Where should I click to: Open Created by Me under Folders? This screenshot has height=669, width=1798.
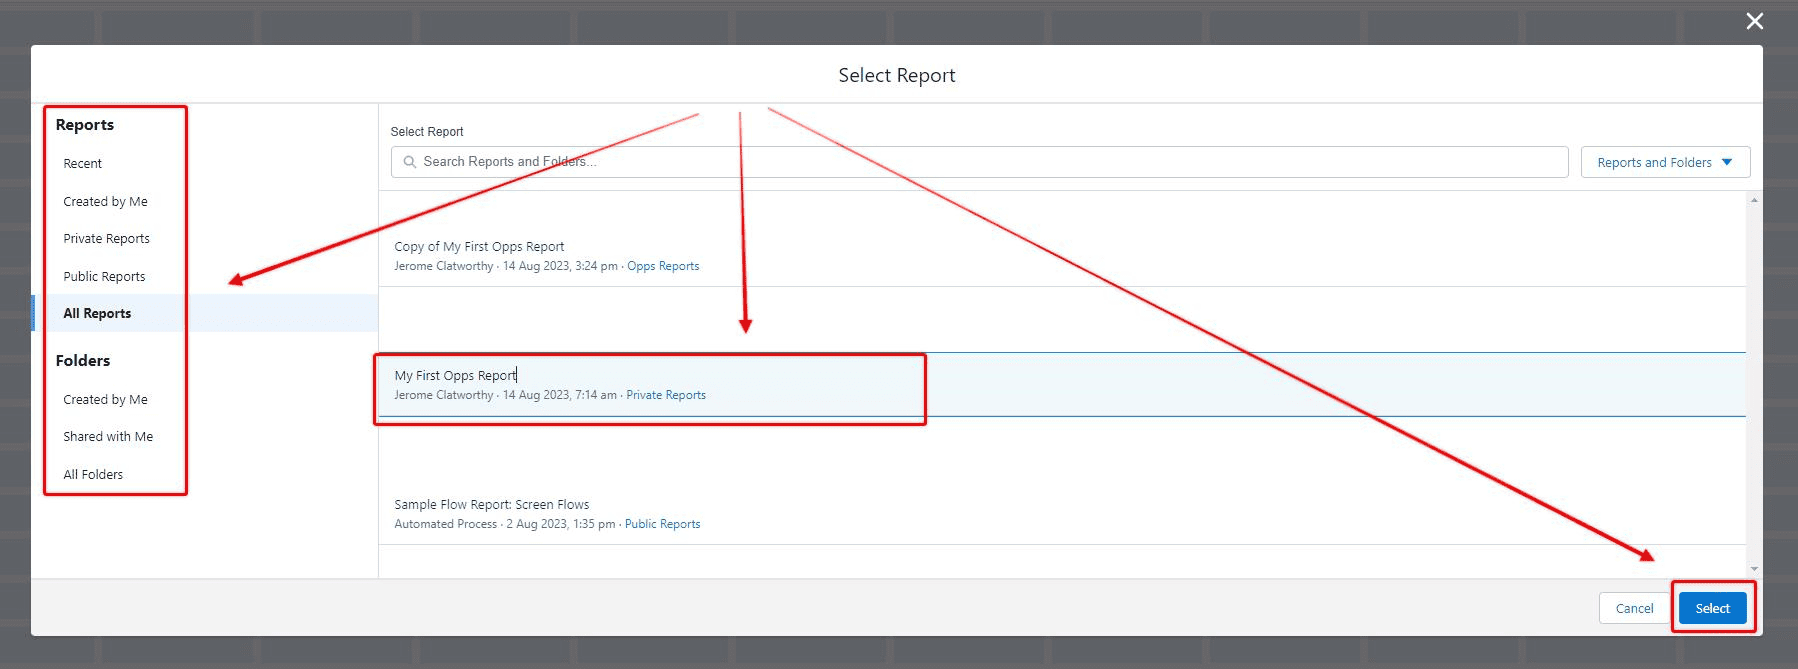coord(105,399)
